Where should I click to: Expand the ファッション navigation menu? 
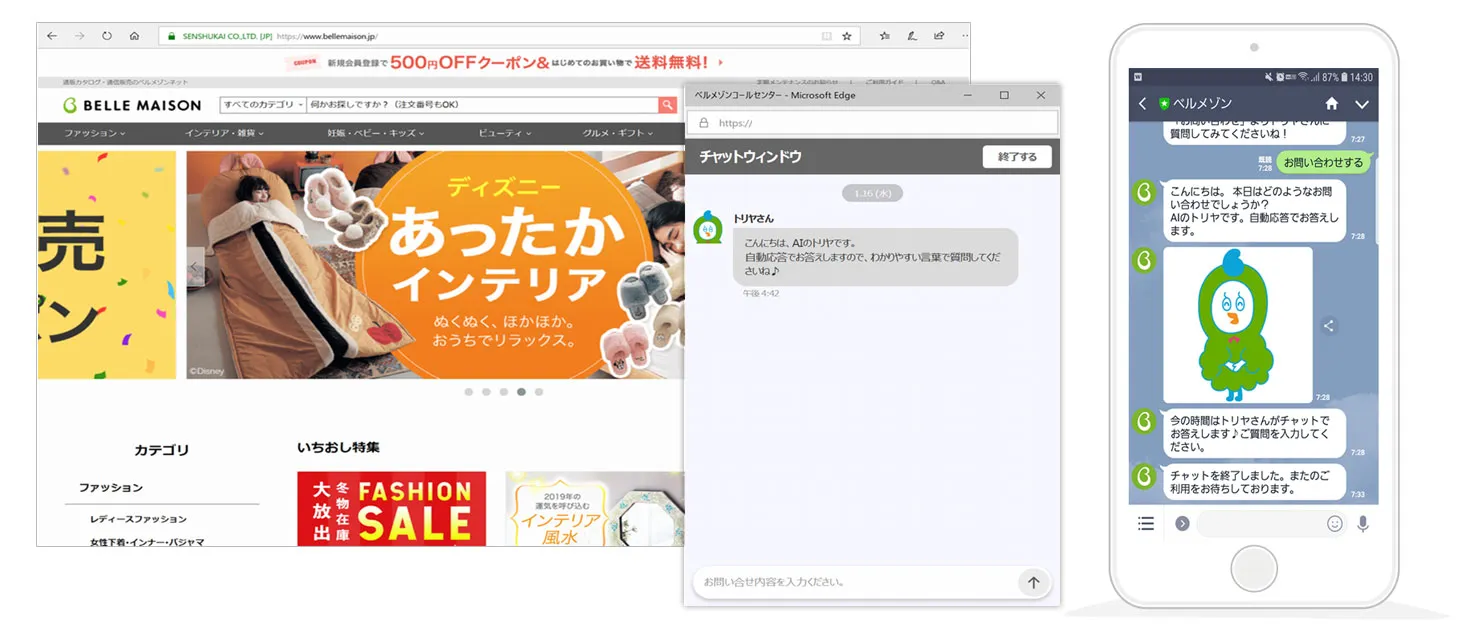(x=95, y=133)
